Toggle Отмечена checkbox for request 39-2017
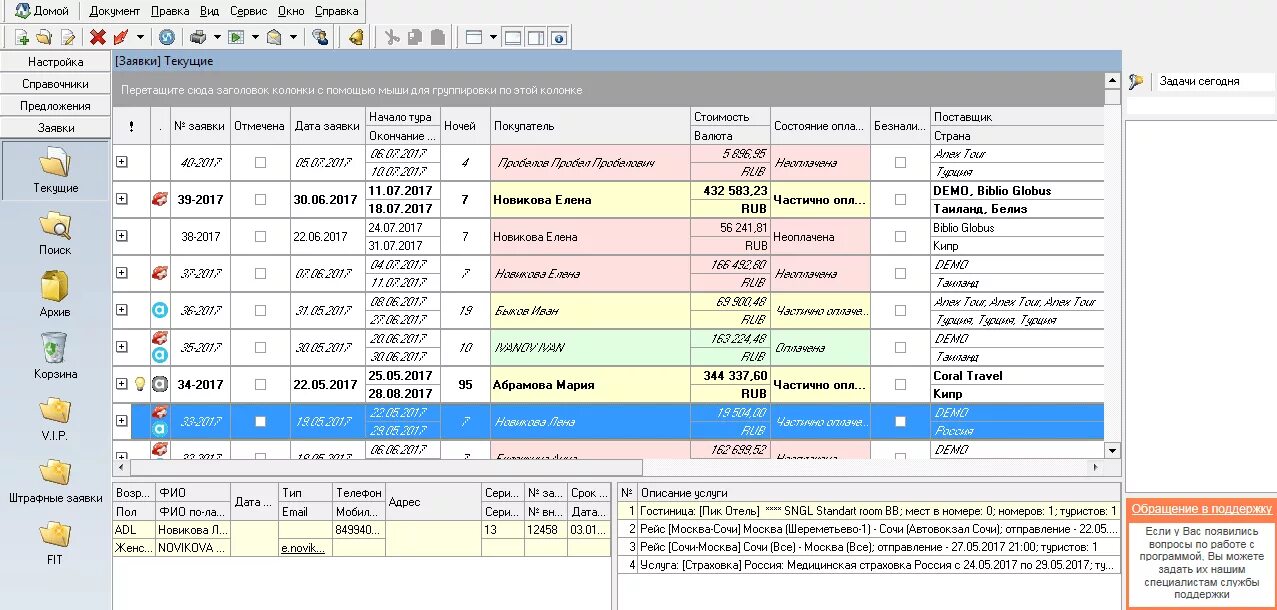 pyautogui.click(x=260, y=199)
